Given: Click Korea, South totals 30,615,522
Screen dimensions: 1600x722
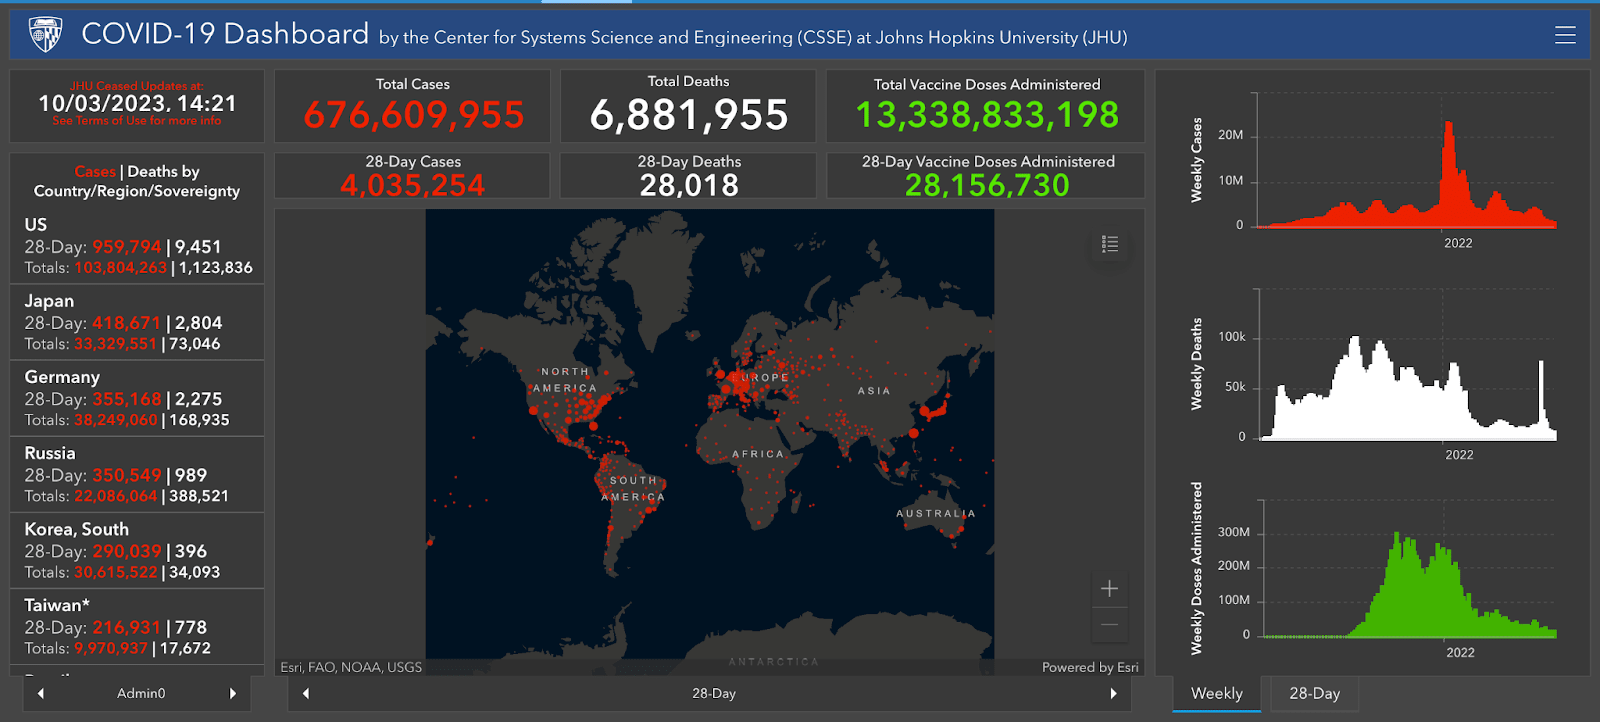Looking at the screenshot, I should 115,572.
